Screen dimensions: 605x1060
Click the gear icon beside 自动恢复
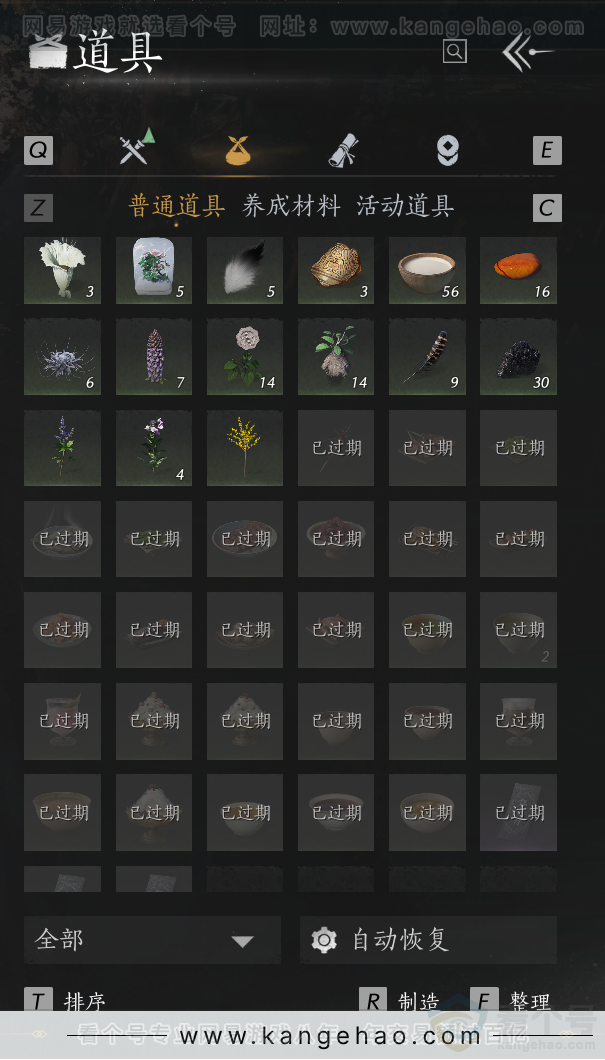(x=324, y=940)
